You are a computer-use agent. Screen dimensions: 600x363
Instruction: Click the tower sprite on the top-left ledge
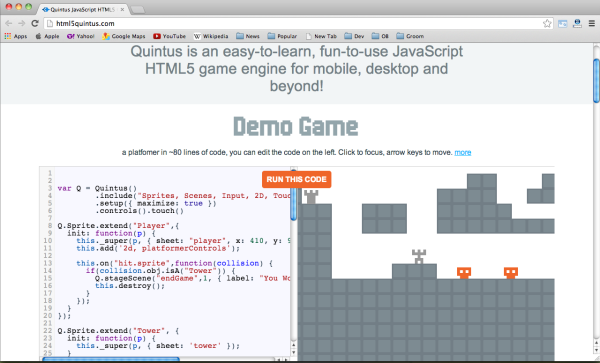pyautogui.click(x=311, y=196)
